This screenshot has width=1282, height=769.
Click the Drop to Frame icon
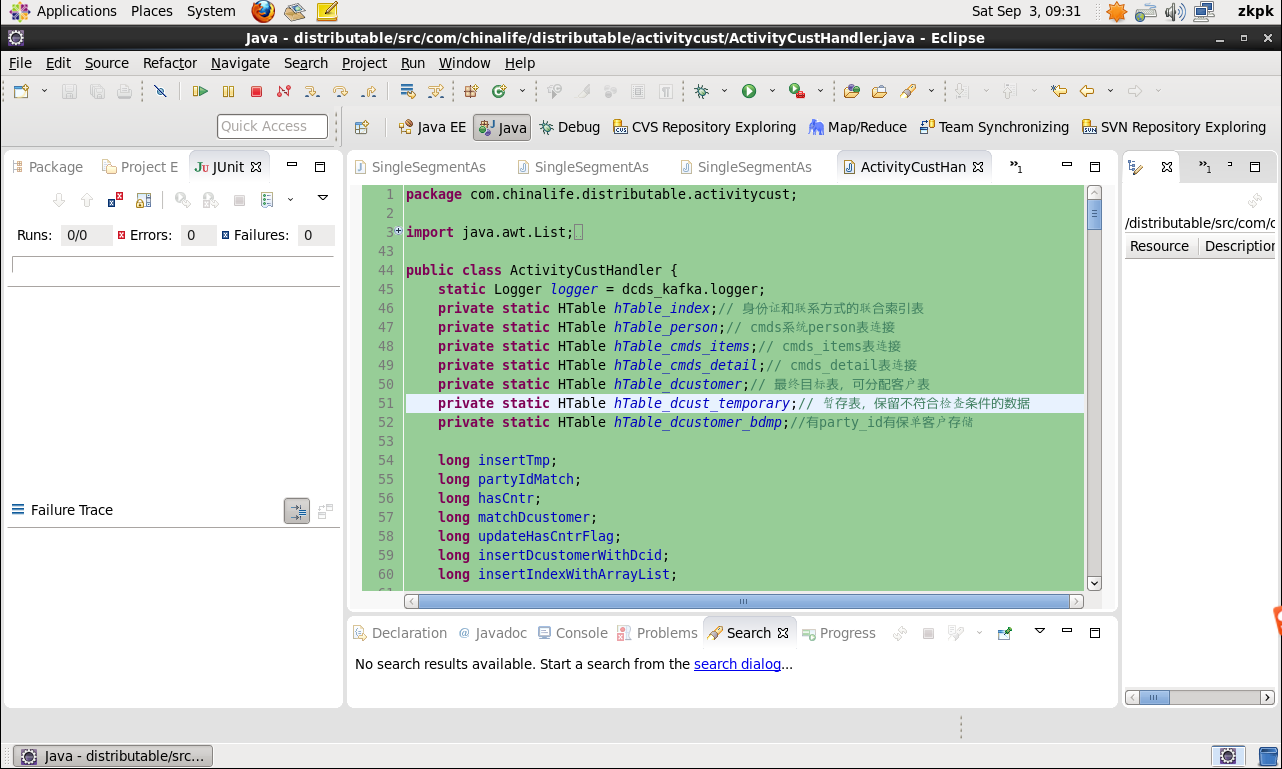(x=408, y=91)
